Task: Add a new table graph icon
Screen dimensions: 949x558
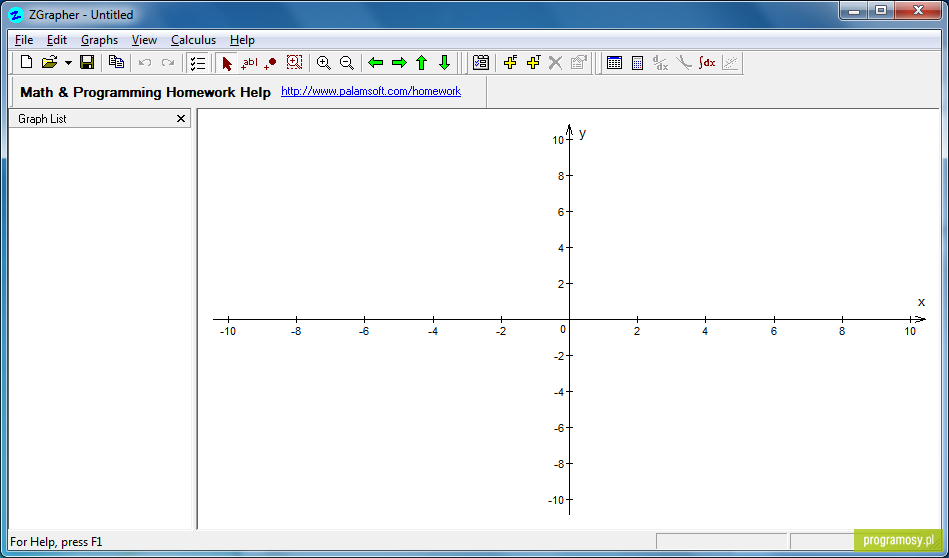Action: click(x=533, y=62)
